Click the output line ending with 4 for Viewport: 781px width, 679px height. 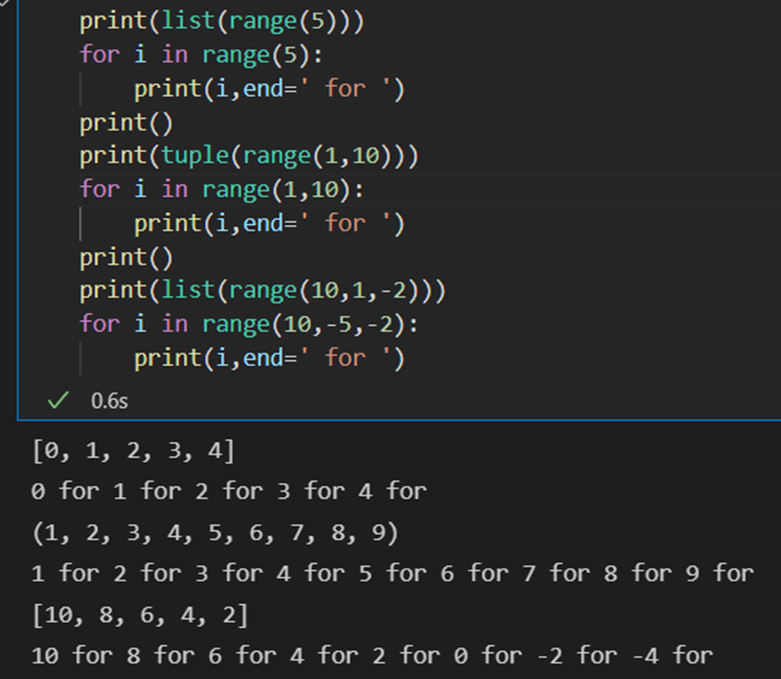point(229,492)
